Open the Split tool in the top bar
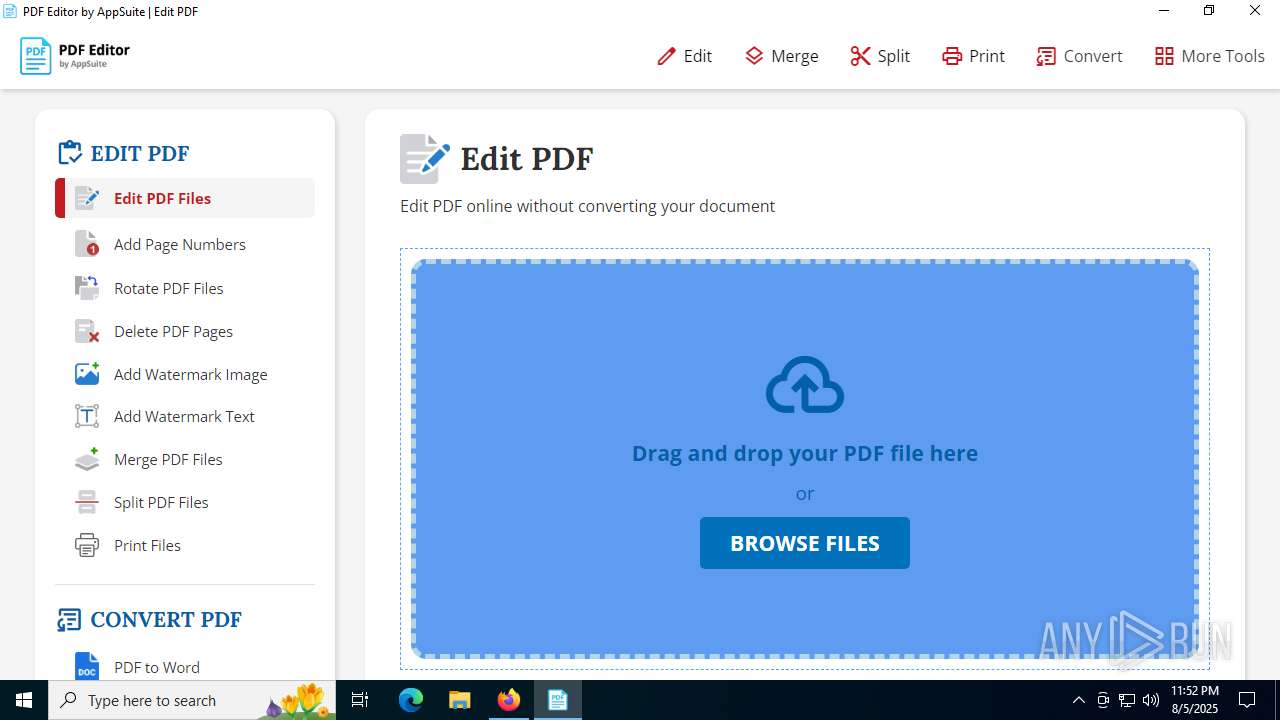This screenshot has height=720, width=1280. pyautogui.click(x=880, y=56)
